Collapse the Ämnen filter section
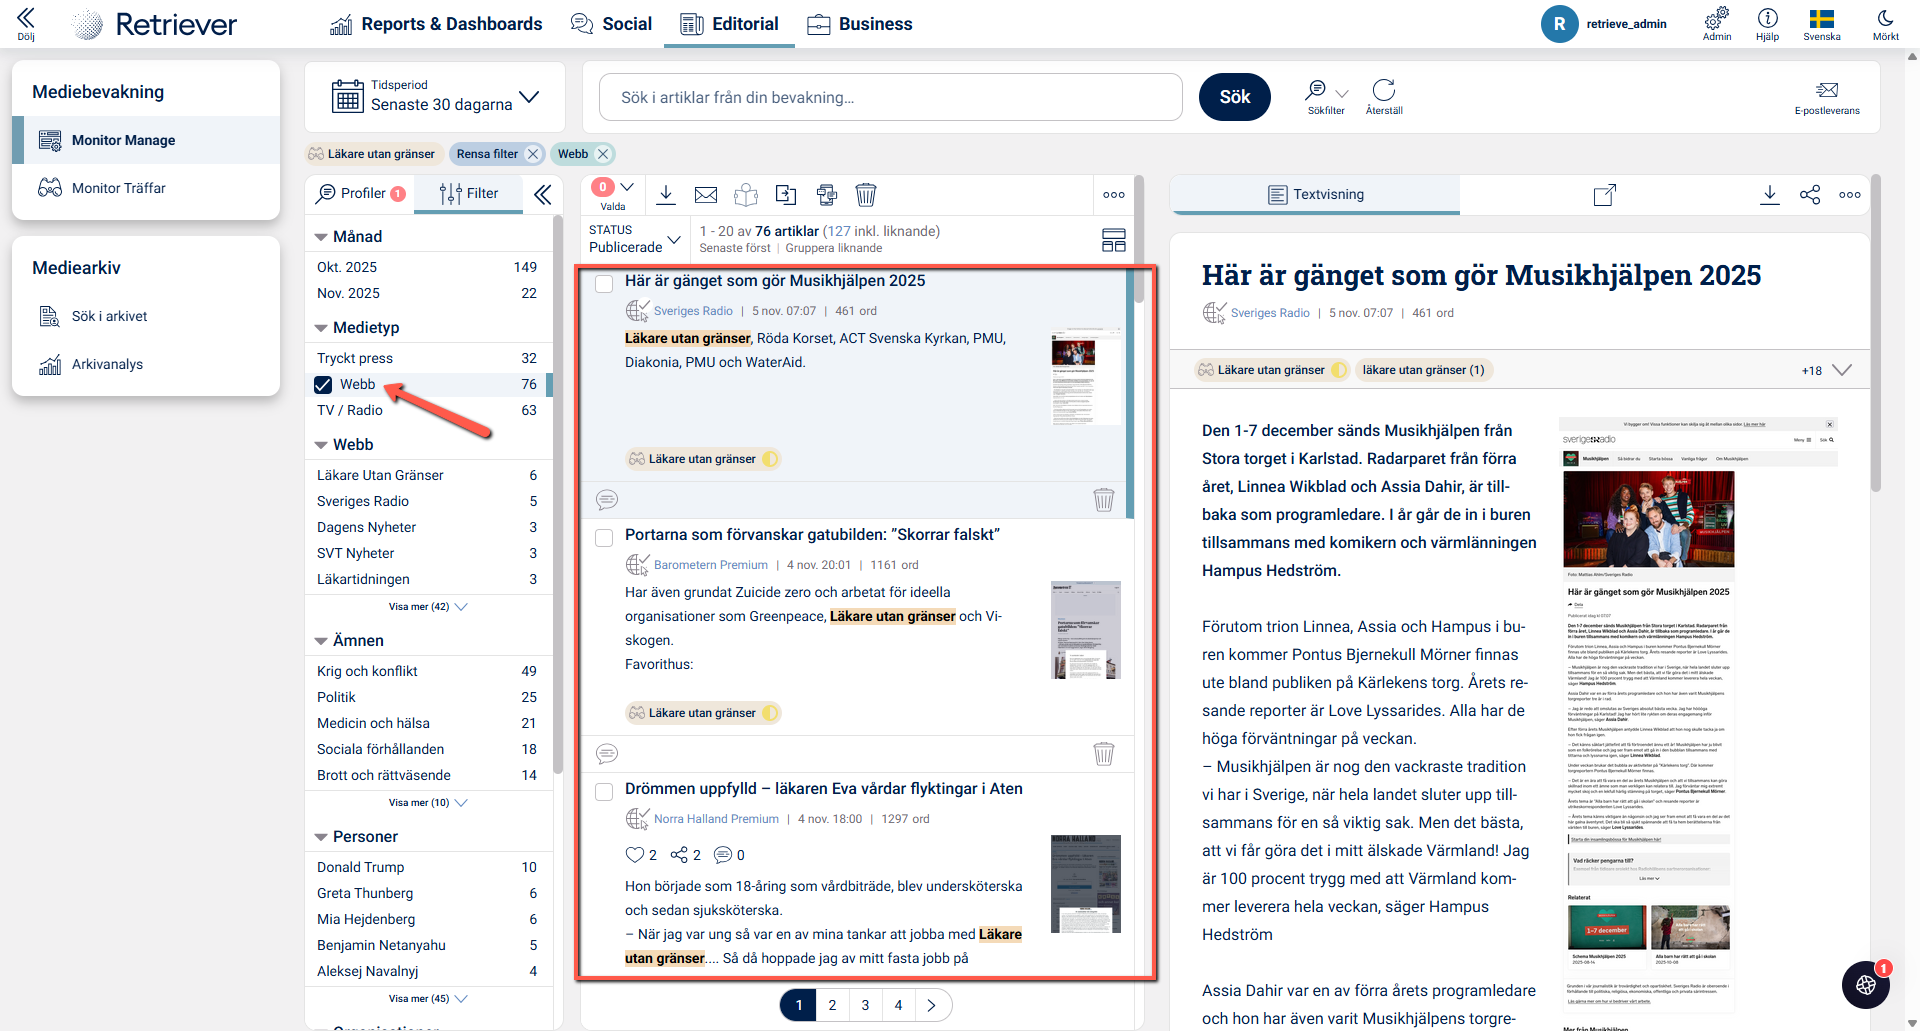The image size is (1920, 1031). pyautogui.click(x=321, y=641)
